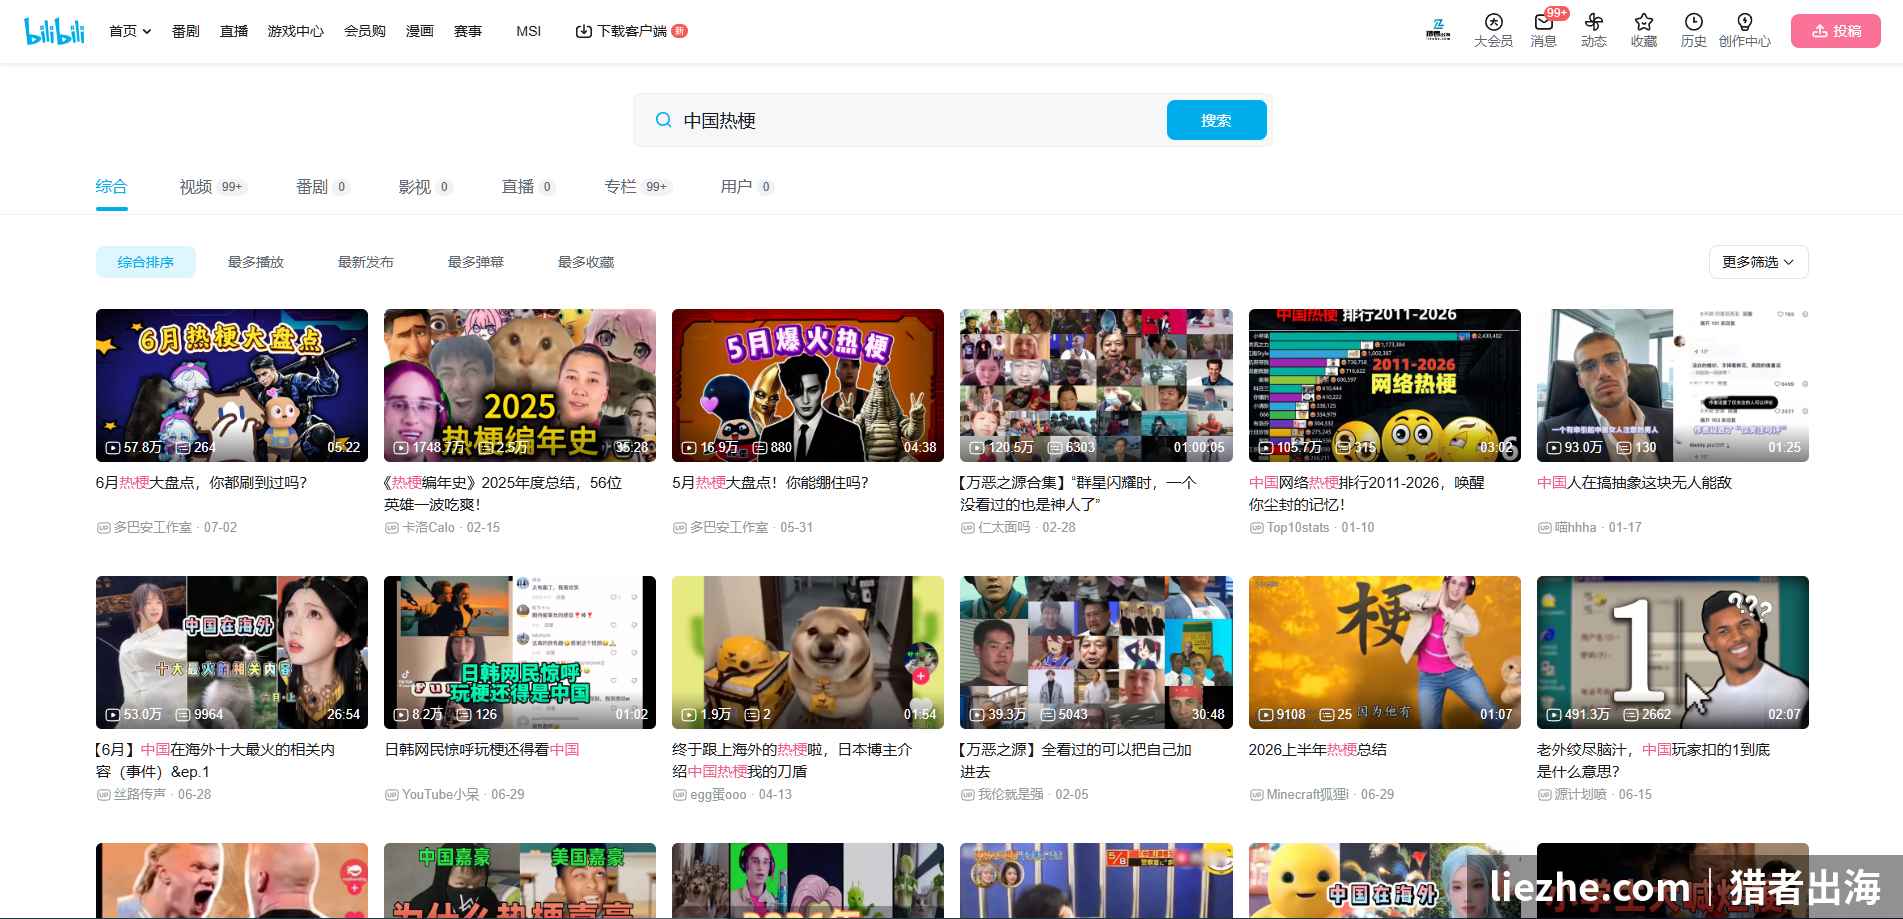The image size is (1903, 919).
Task: Select 综合排序 sort option
Action: (146, 262)
